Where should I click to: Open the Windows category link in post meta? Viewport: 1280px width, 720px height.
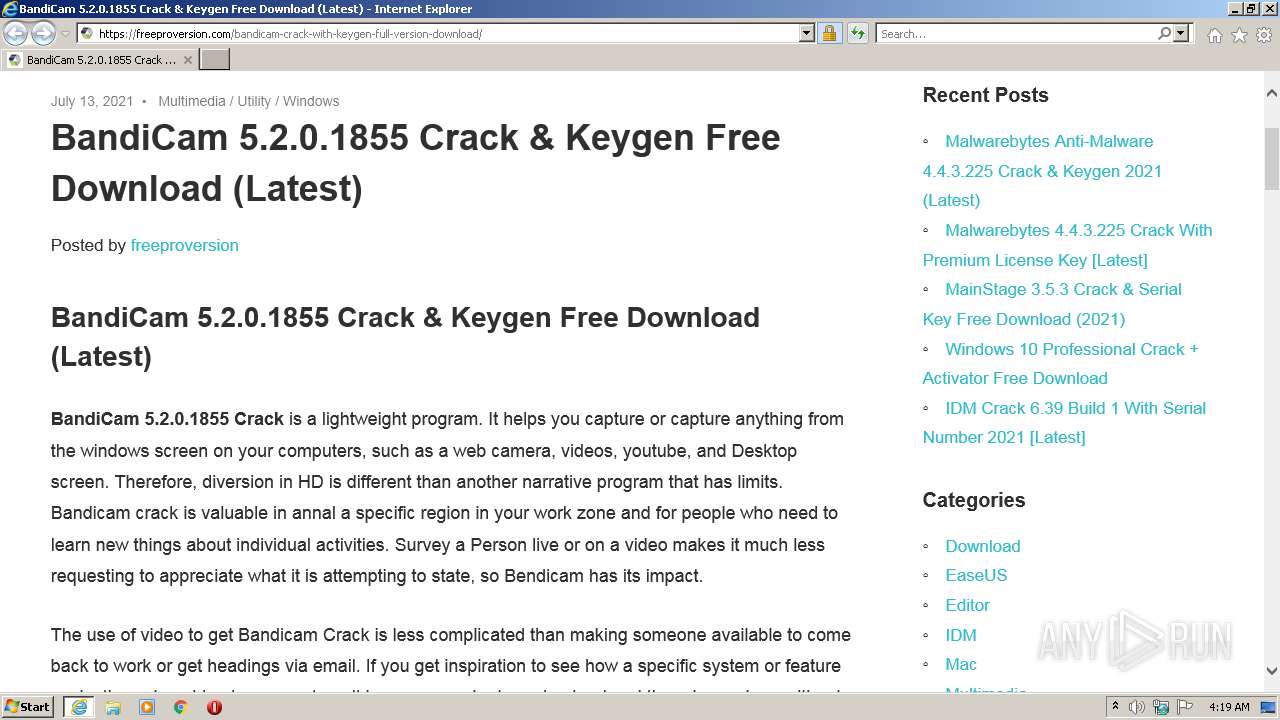(x=311, y=101)
